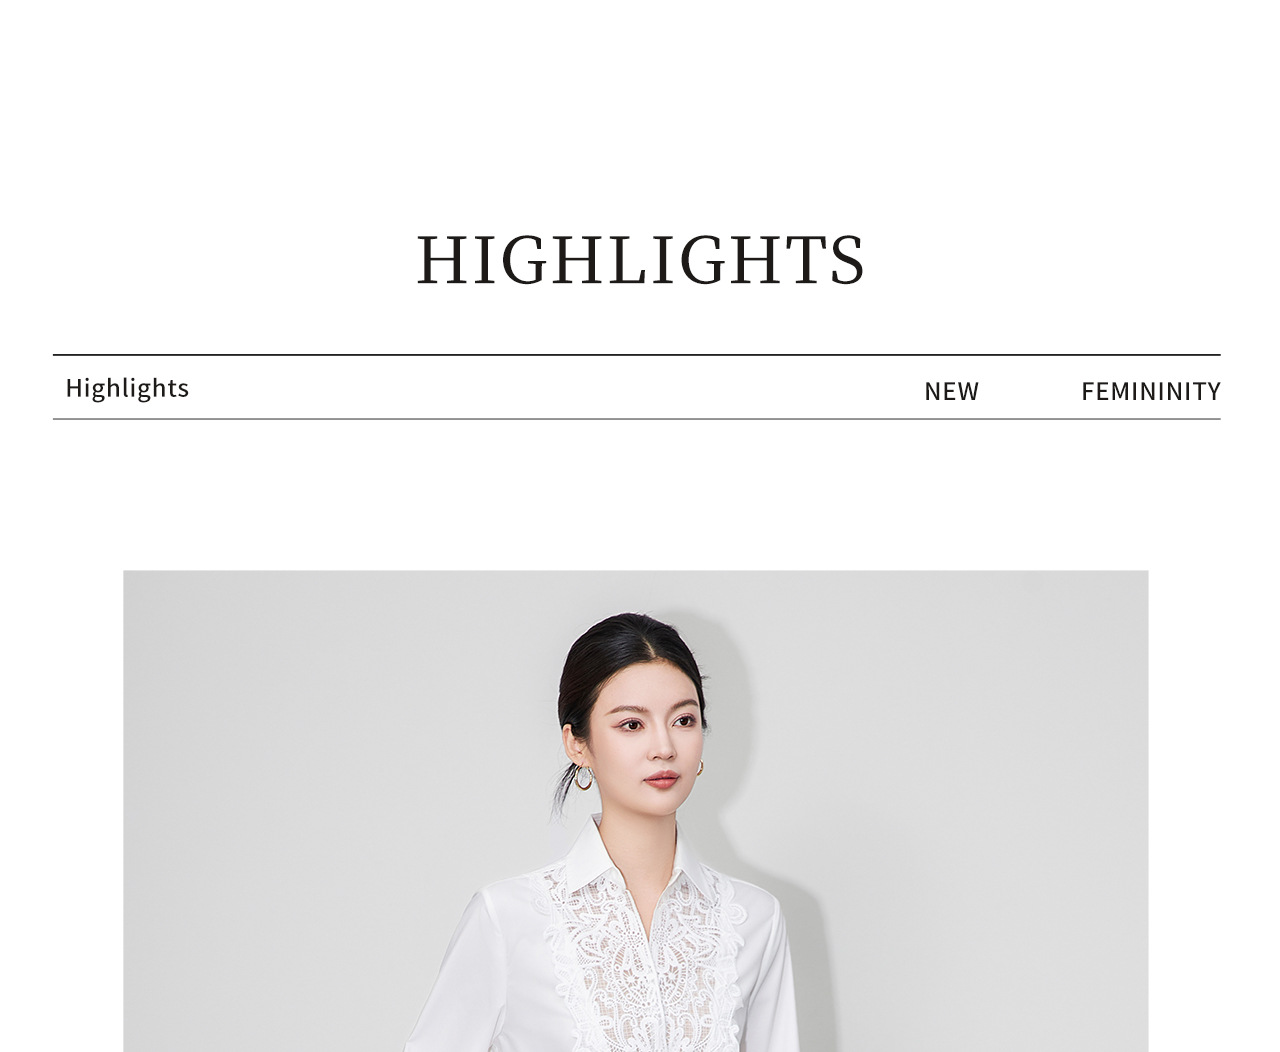Click the small gold earring beside her mouth

(700, 767)
